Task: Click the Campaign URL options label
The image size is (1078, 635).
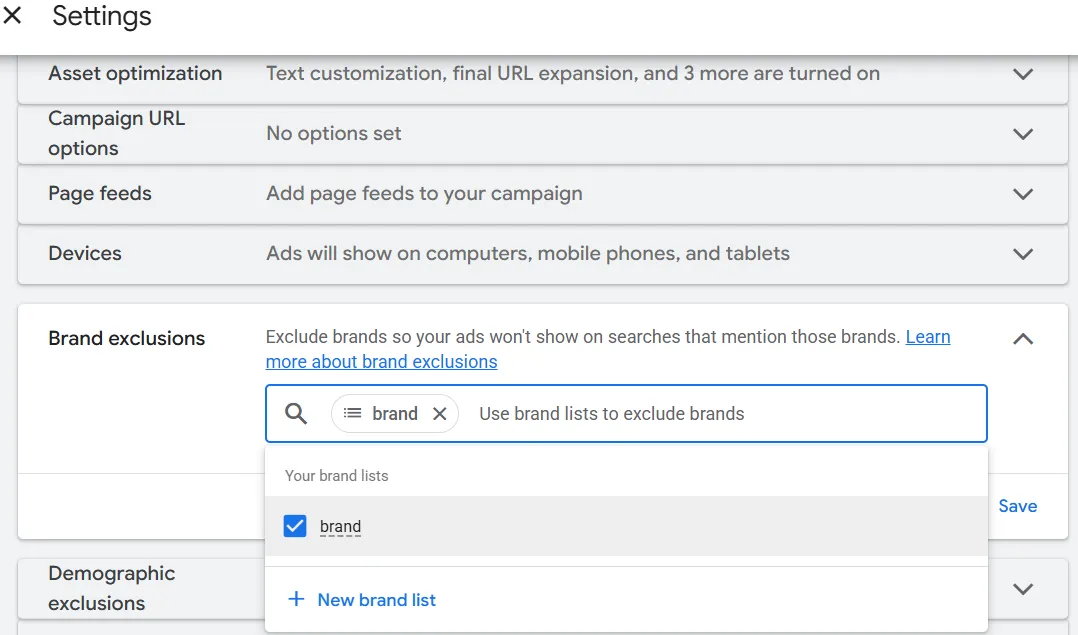Action: pyautogui.click(x=117, y=133)
